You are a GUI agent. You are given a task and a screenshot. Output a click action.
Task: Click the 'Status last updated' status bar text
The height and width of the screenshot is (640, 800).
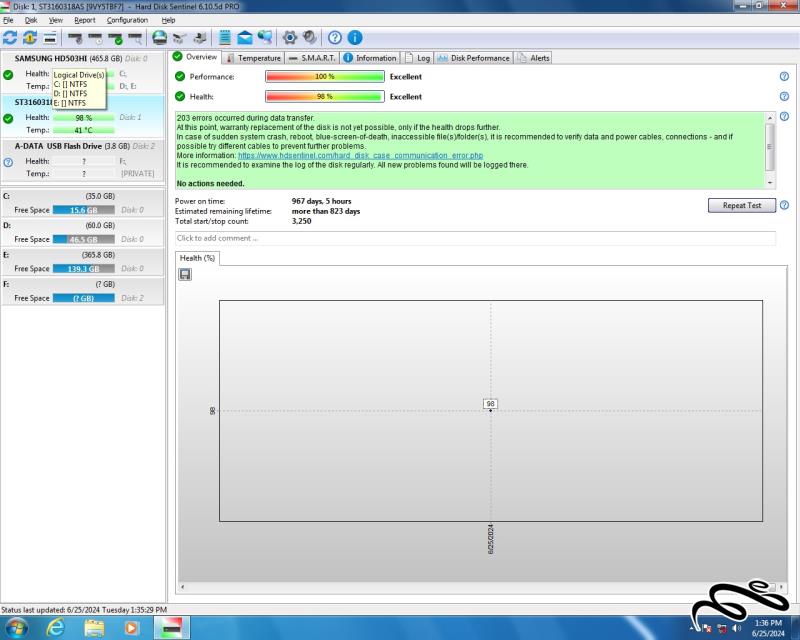[x=84, y=610]
